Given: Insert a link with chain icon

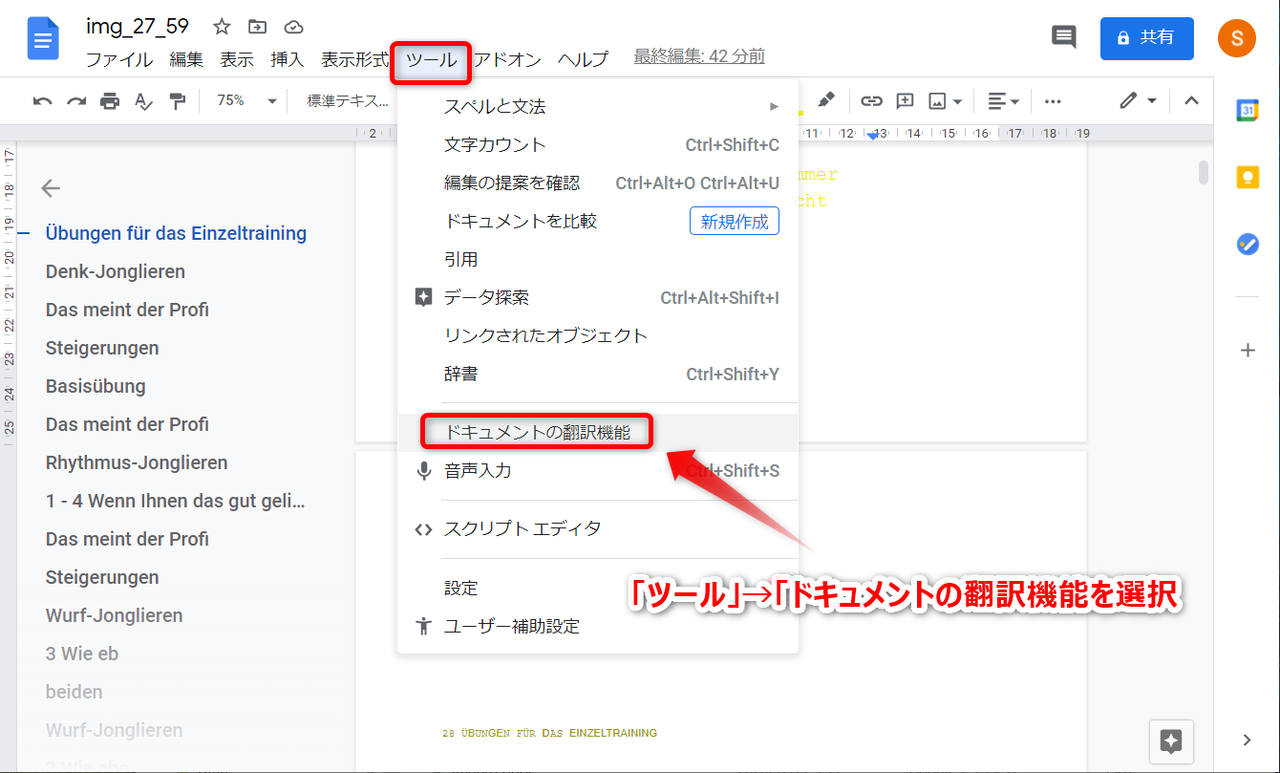Looking at the screenshot, I should [872, 101].
